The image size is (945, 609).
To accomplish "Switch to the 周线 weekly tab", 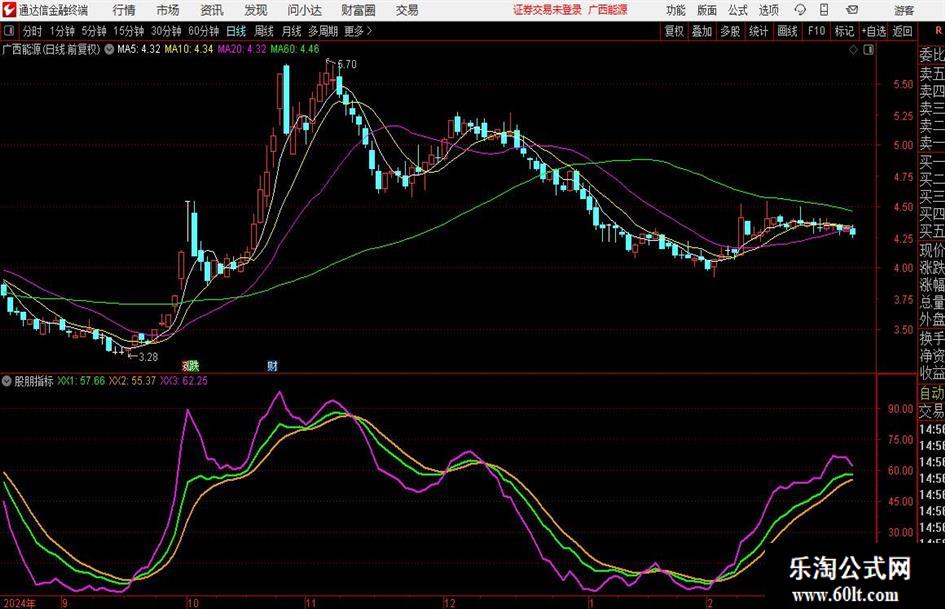I will [x=264, y=31].
